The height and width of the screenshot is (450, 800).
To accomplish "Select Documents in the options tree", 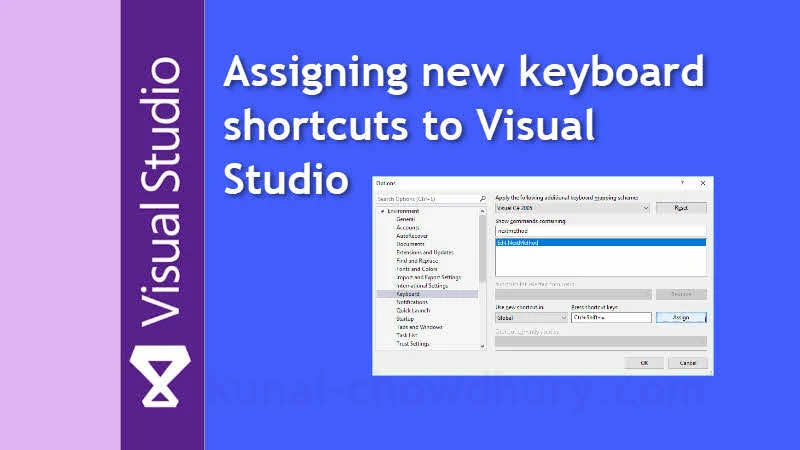I will tap(410, 244).
